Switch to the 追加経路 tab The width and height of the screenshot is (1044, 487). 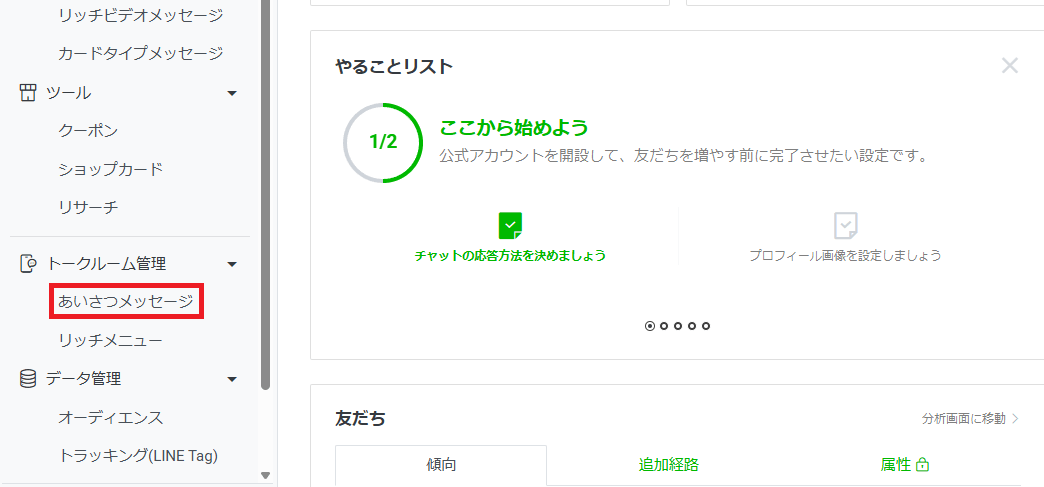coord(668,465)
